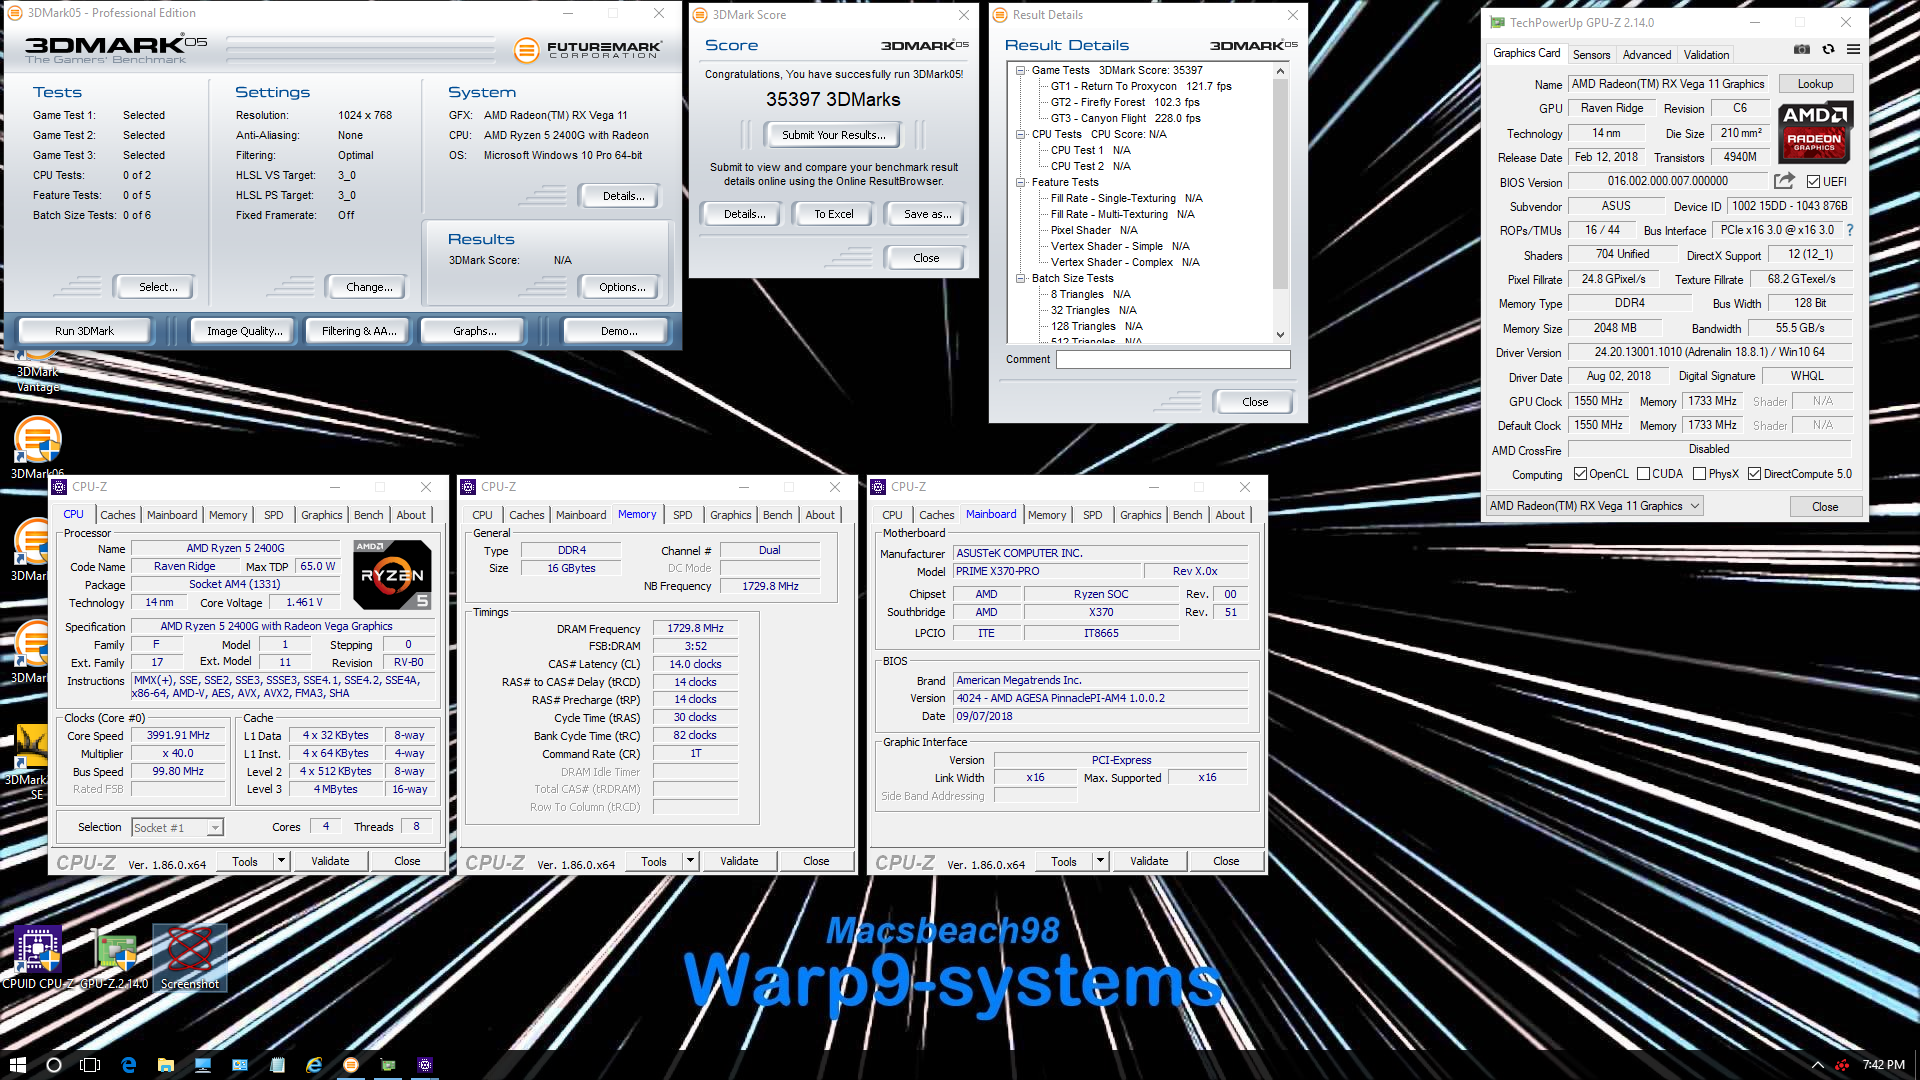Click the Ryzen 5 logo in CPU-Z
1920x1080 pixels.
[x=393, y=575]
